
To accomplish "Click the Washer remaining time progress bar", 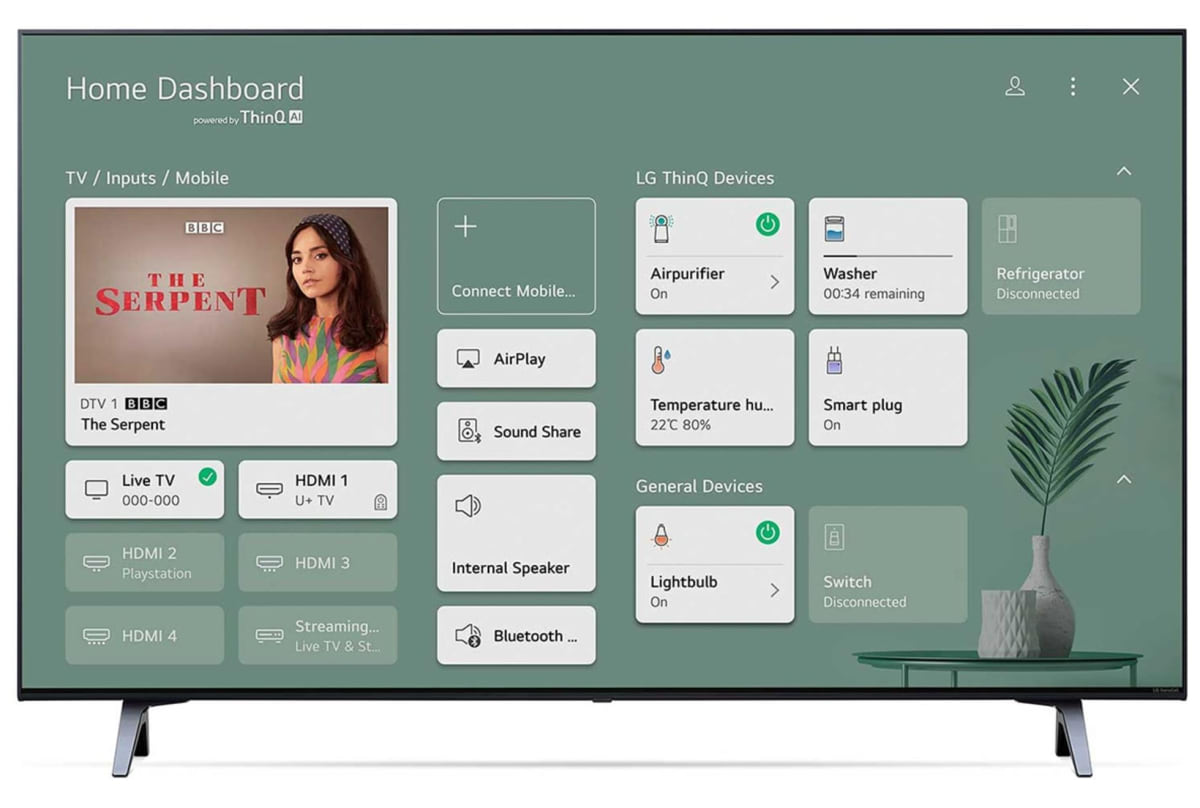I will (888, 256).
